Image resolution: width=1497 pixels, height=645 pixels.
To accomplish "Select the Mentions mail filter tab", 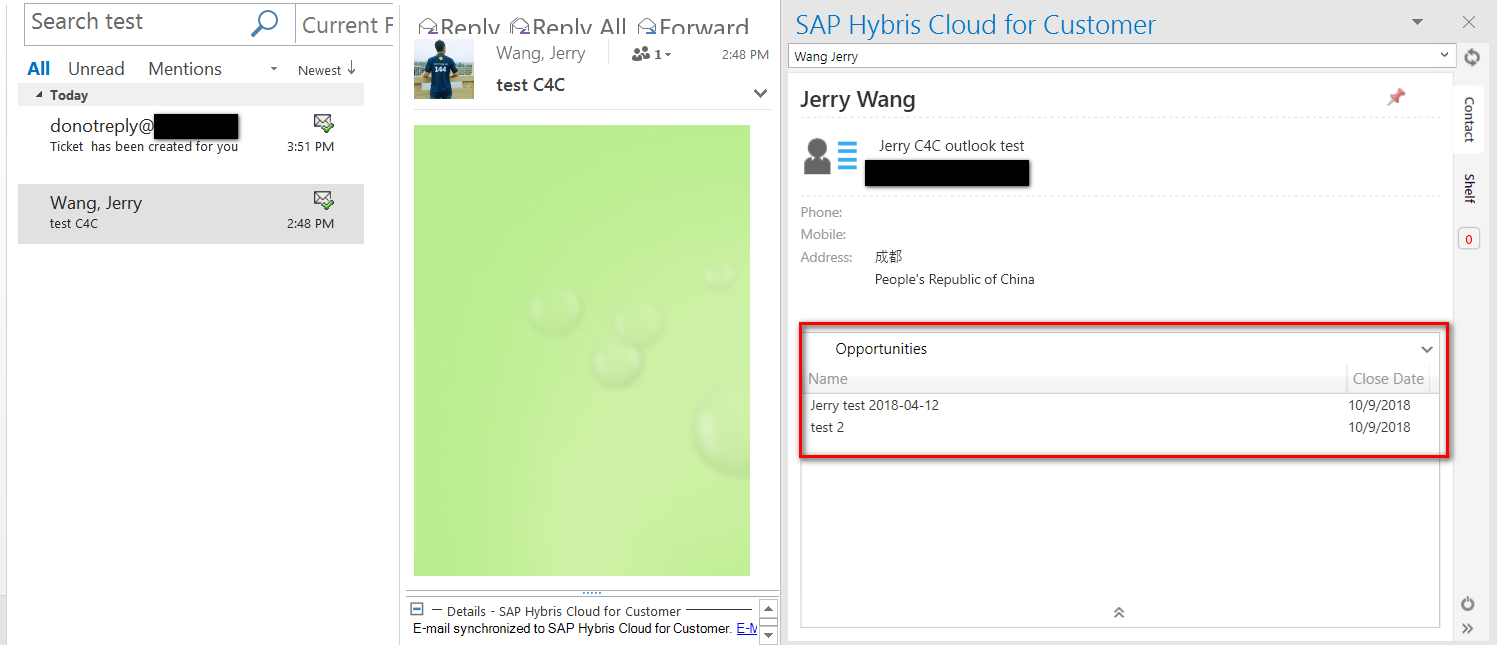I will click(x=185, y=69).
